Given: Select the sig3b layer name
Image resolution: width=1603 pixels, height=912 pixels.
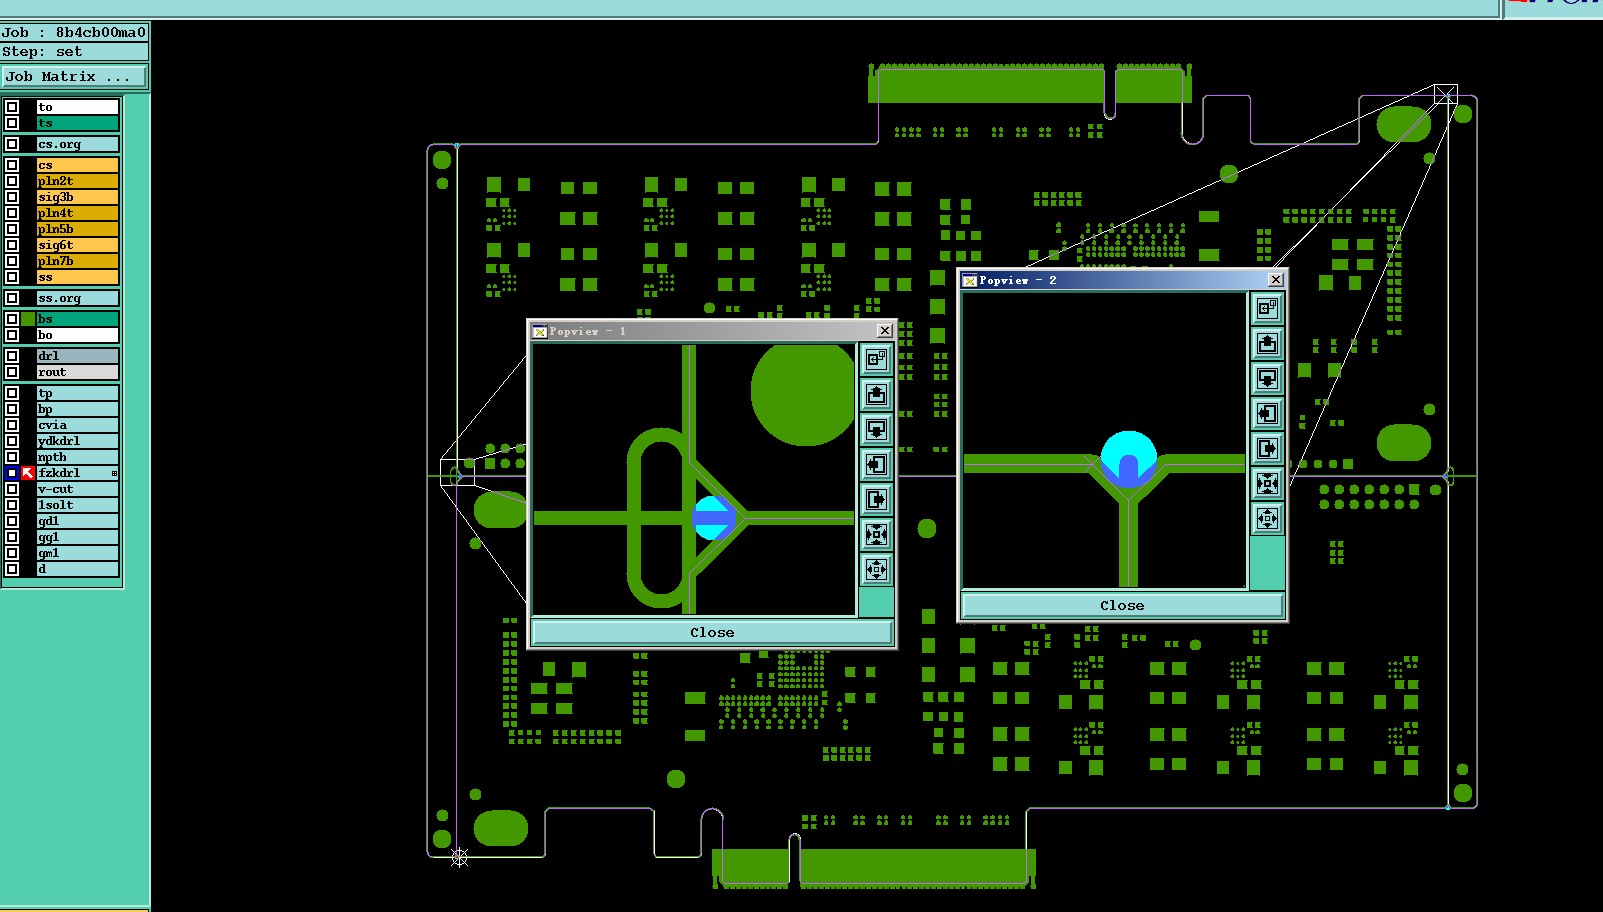Looking at the screenshot, I should (x=77, y=197).
